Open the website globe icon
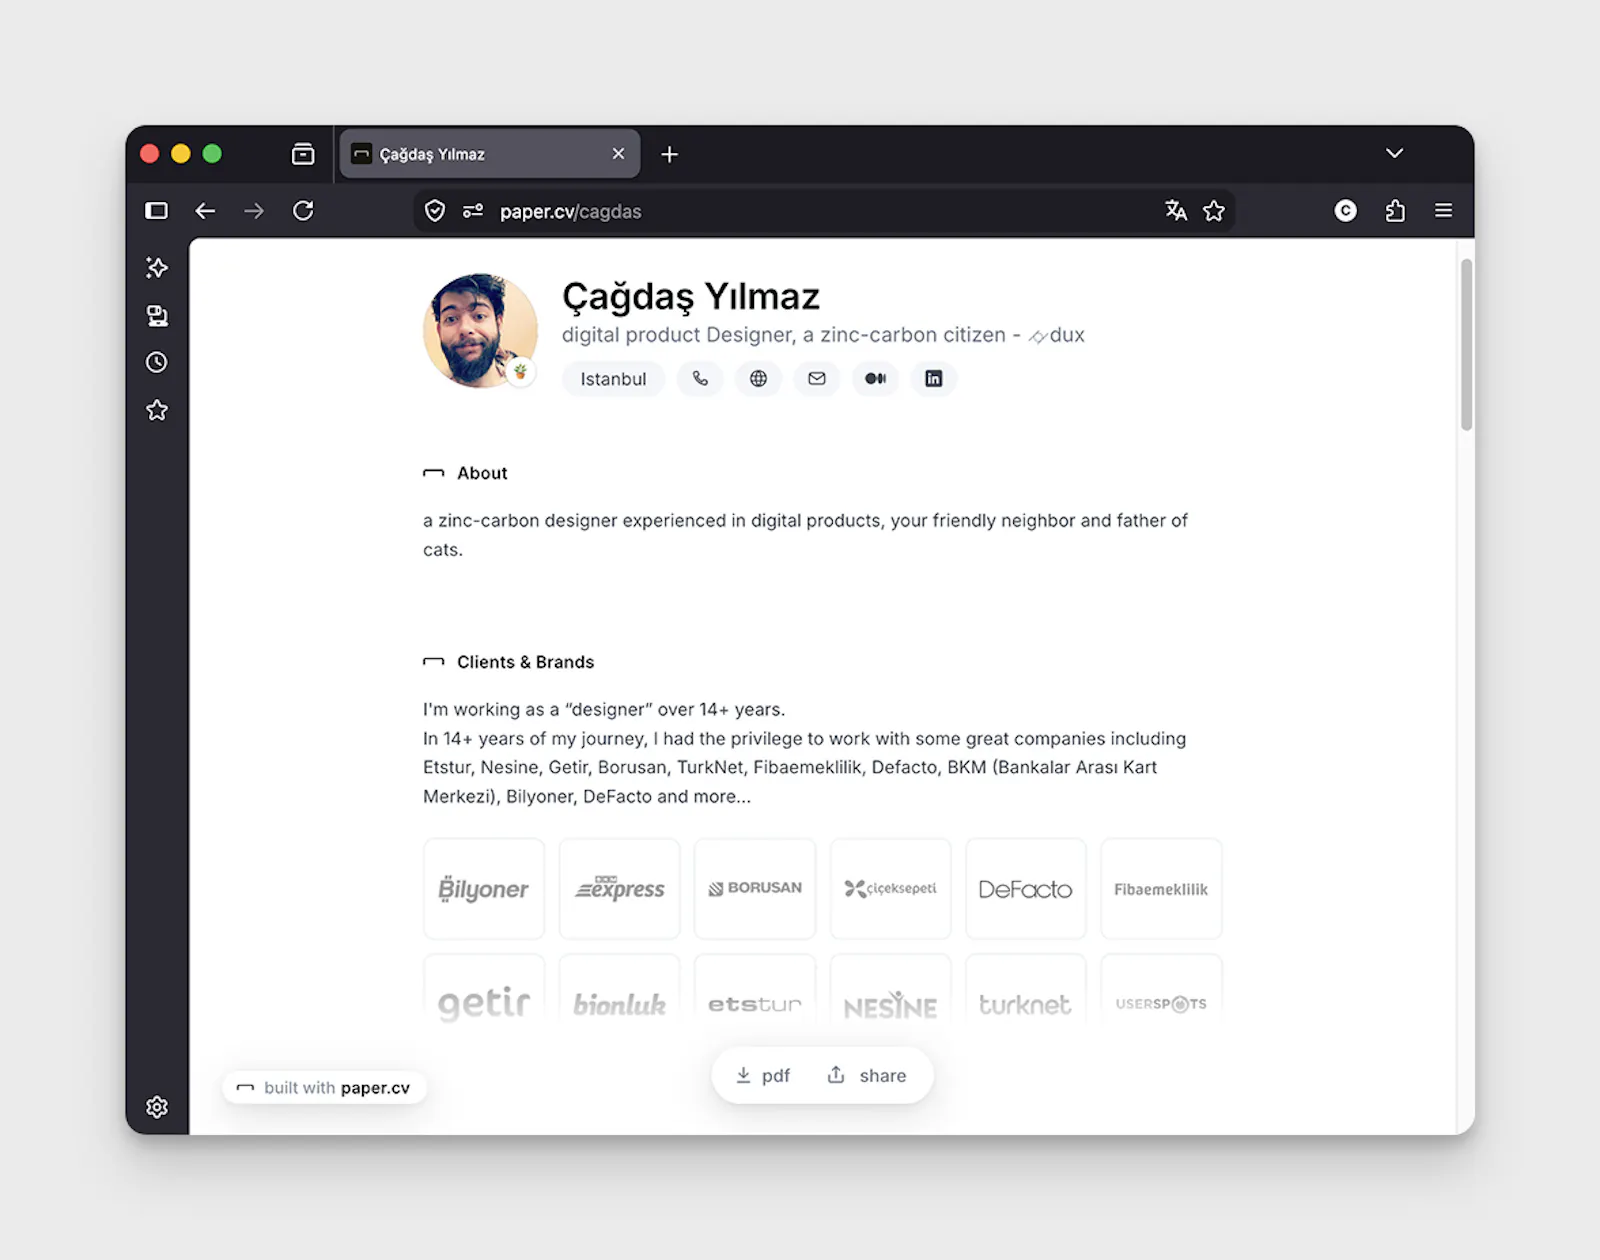Screen dimensions: 1600x1260 point(759,379)
